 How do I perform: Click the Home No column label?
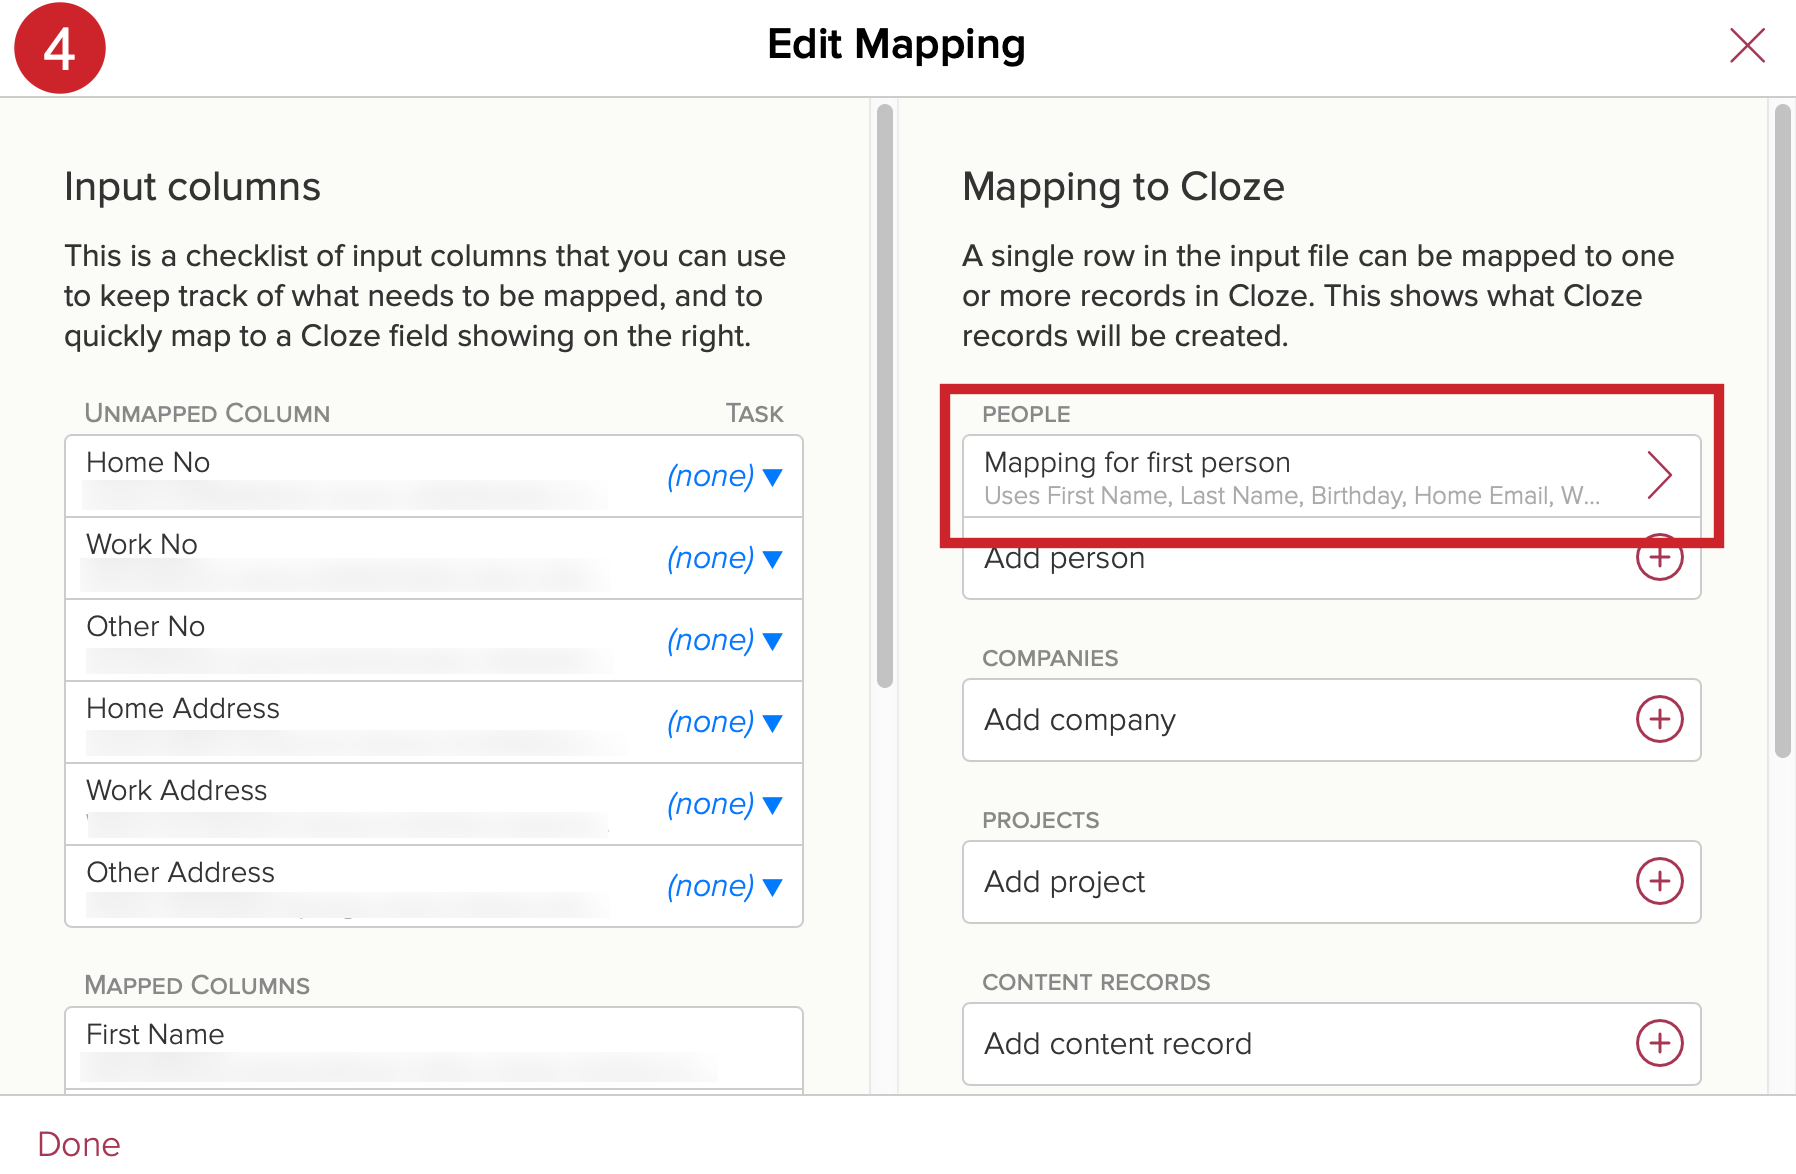148,462
